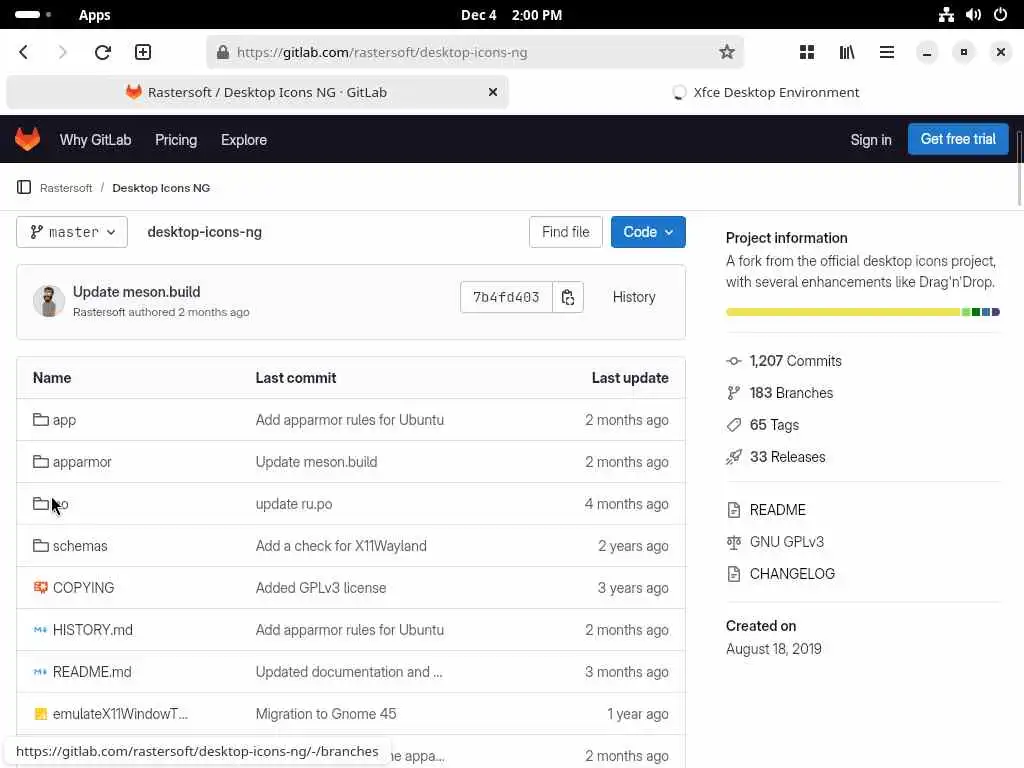
Task: Bookmark this page with the star icon
Action: (727, 52)
